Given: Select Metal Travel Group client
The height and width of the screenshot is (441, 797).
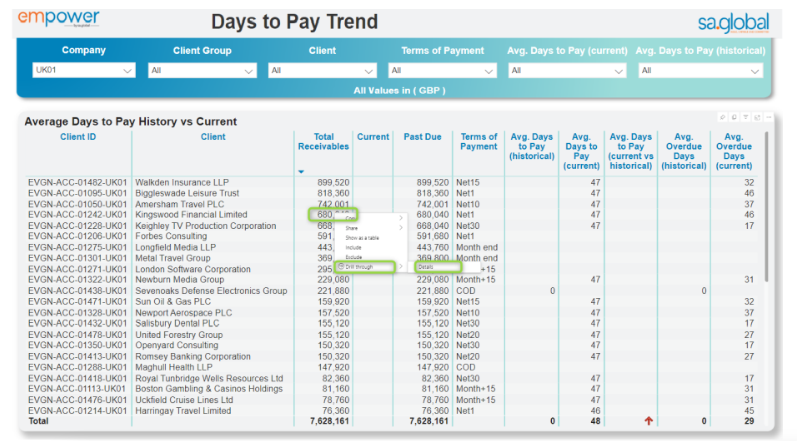Looking at the screenshot, I should pyautogui.click(x=173, y=258).
